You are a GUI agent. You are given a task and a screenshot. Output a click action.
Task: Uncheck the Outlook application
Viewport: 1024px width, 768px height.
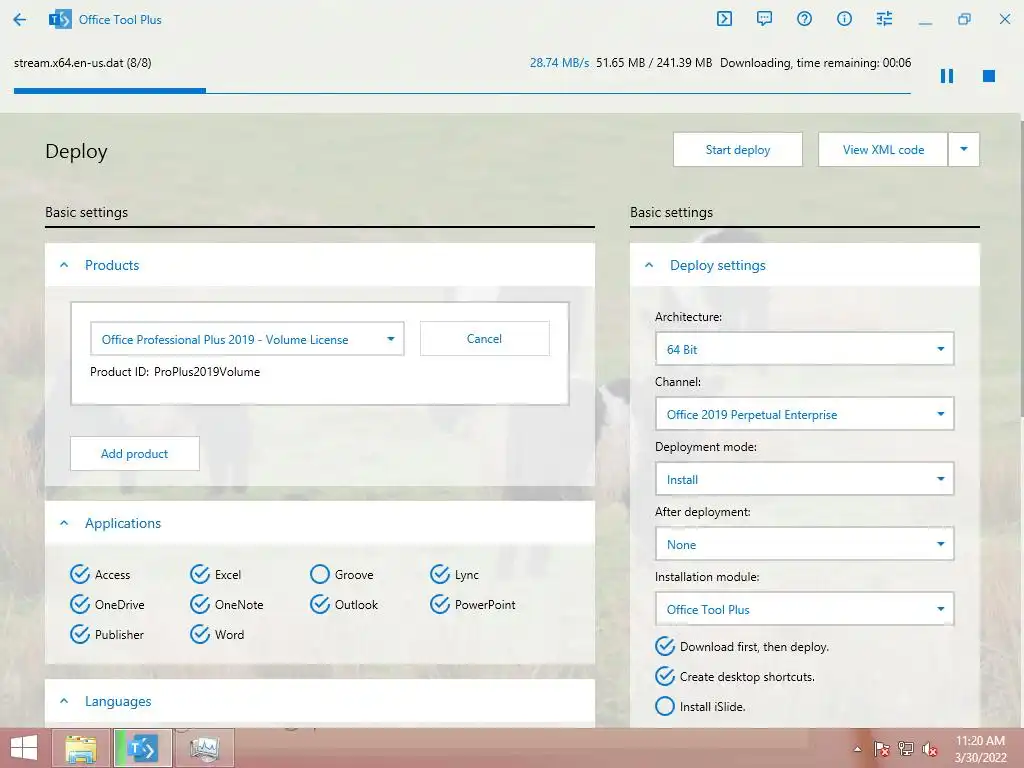[x=320, y=604]
